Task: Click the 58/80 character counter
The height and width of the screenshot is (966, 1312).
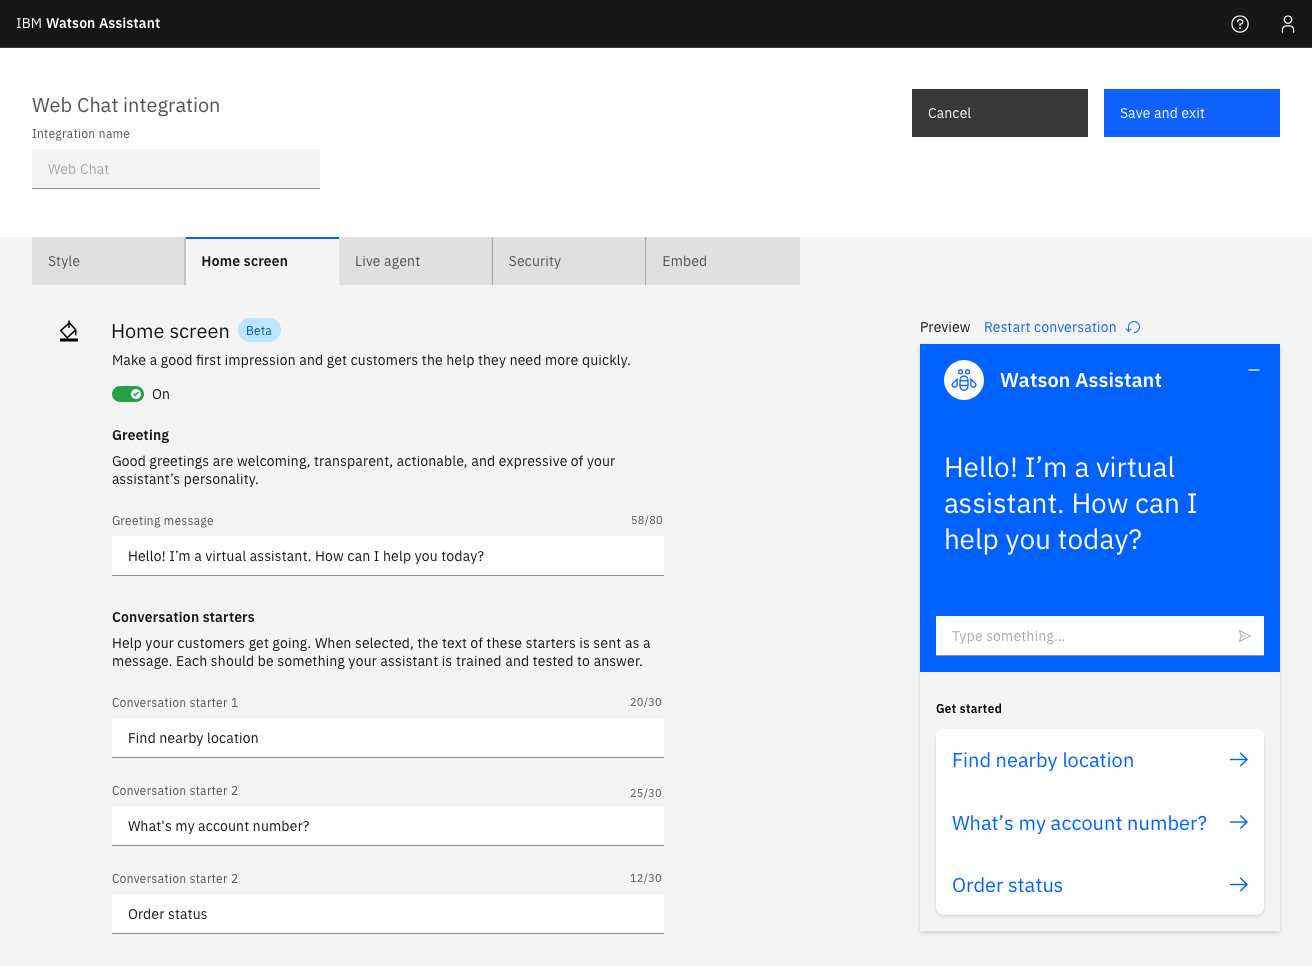Action: coord(647,520)
